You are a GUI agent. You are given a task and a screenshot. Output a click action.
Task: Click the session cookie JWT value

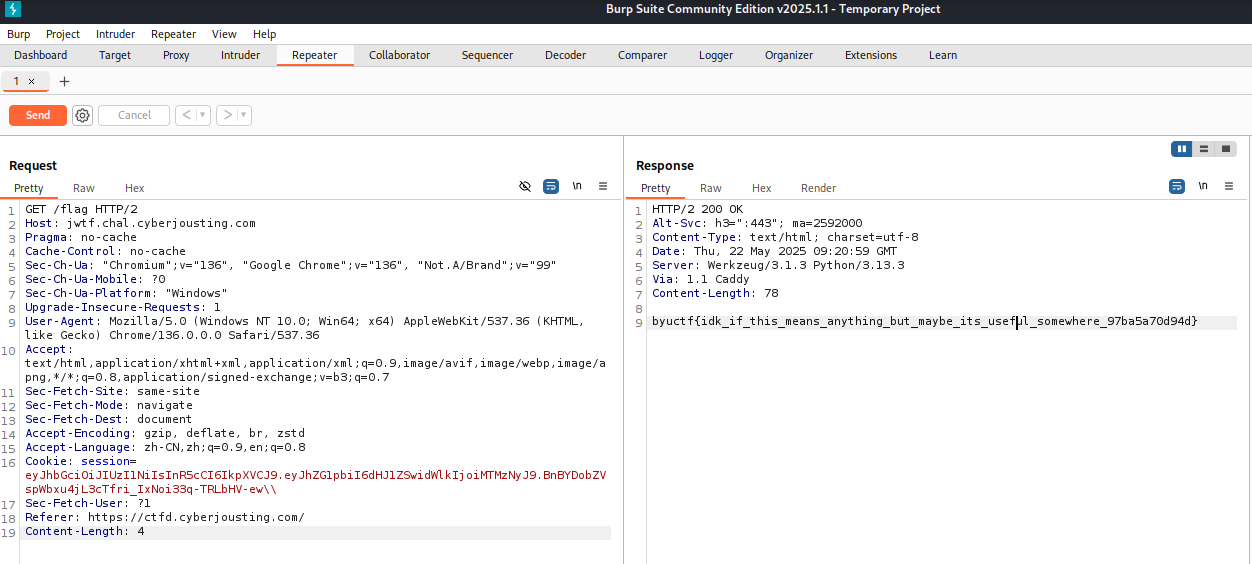click(x=316, y=482)
